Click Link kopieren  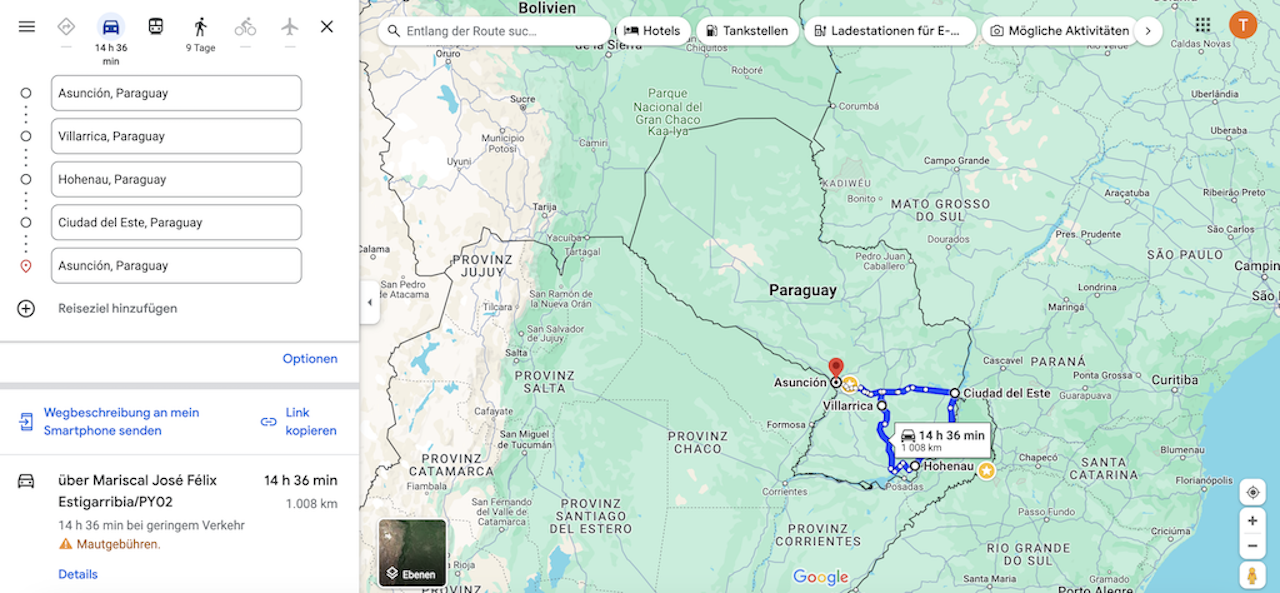click(x=311, y=421)
